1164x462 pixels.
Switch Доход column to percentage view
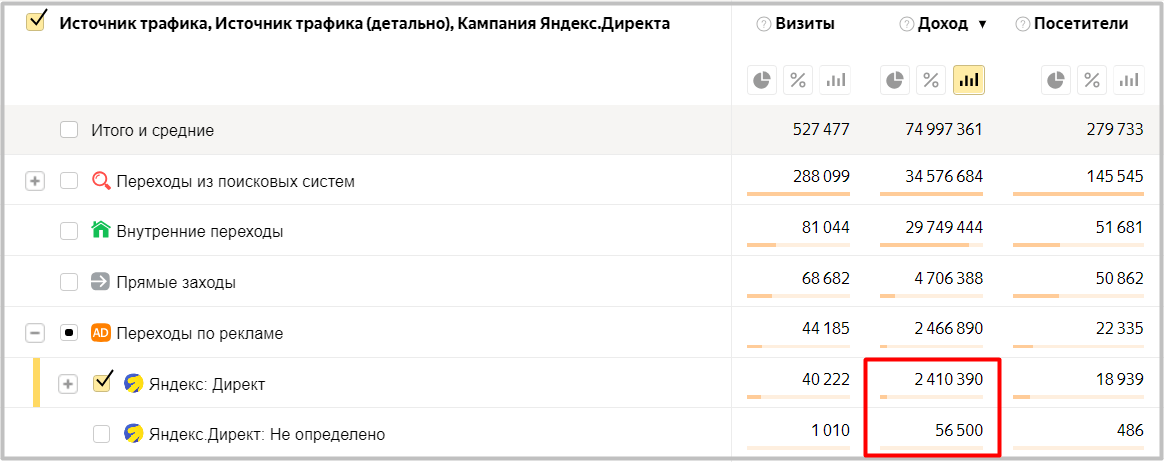click(x=931, y=80)
